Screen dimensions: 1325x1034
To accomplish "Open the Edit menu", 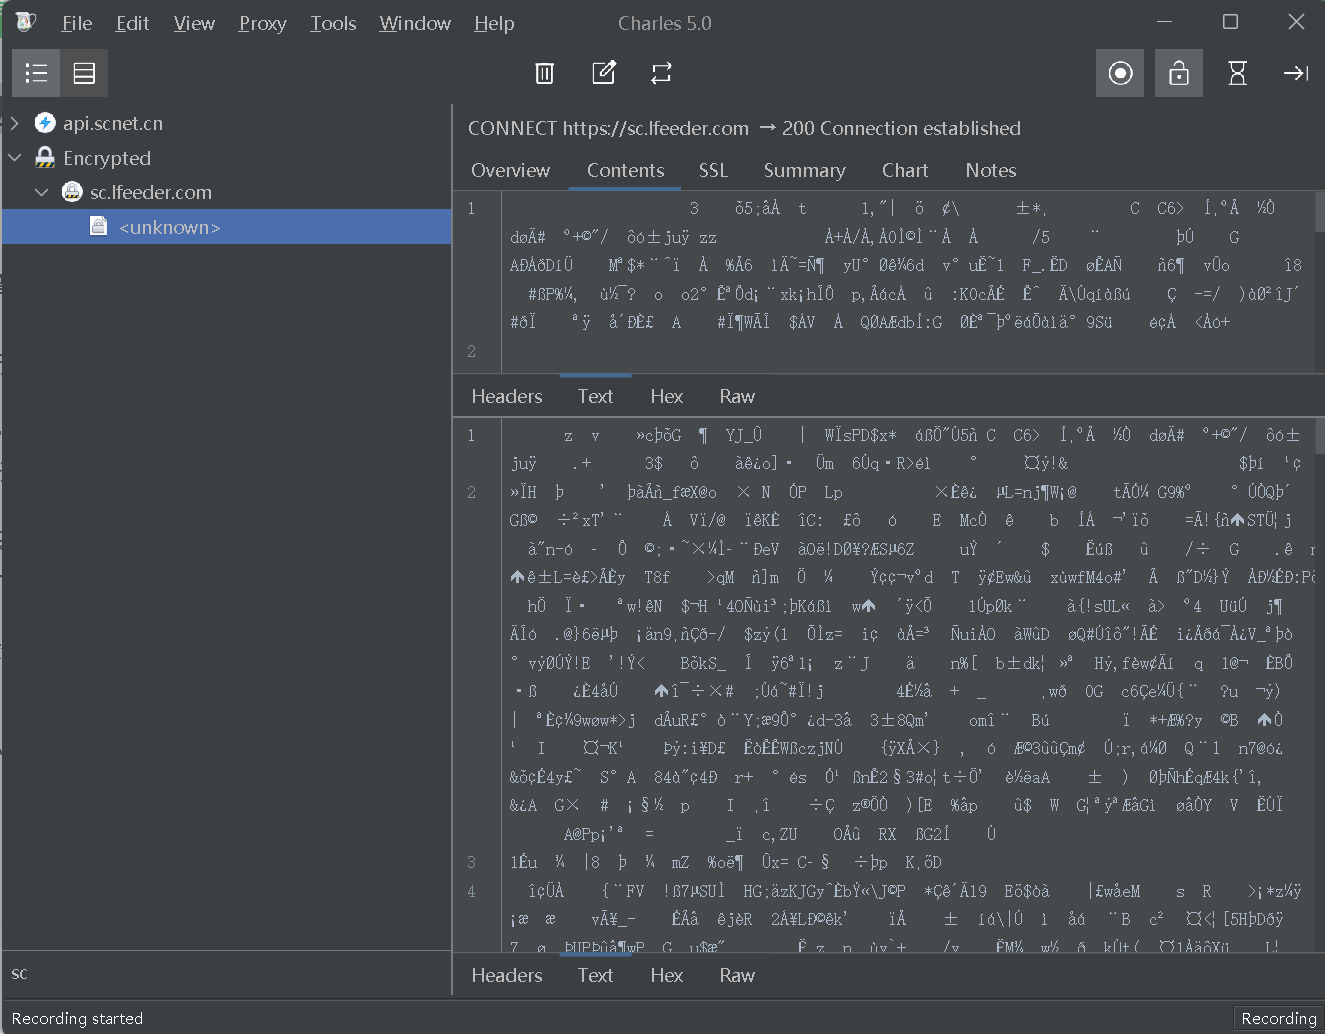I will 132,23.
